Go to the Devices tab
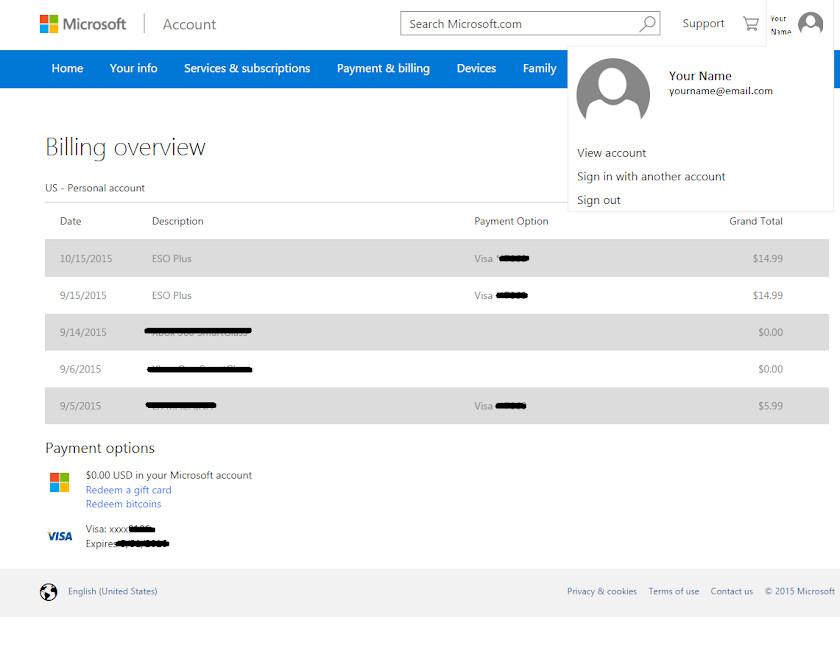Image resolution: width=840 pixels, height=668 pixels. click(x=476, y=69)
